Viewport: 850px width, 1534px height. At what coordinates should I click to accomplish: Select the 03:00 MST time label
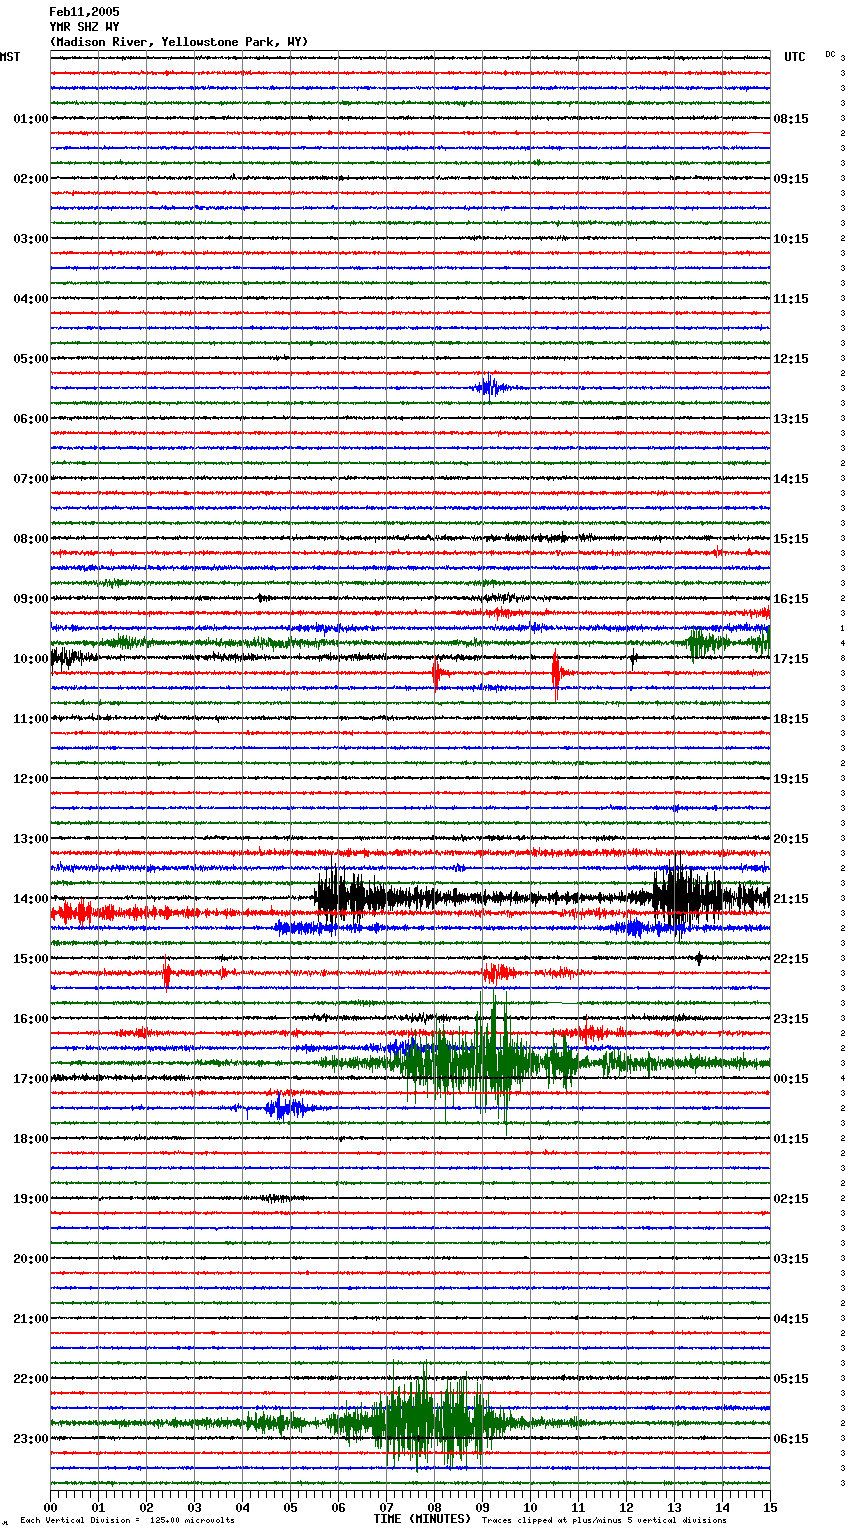(31, 239)
